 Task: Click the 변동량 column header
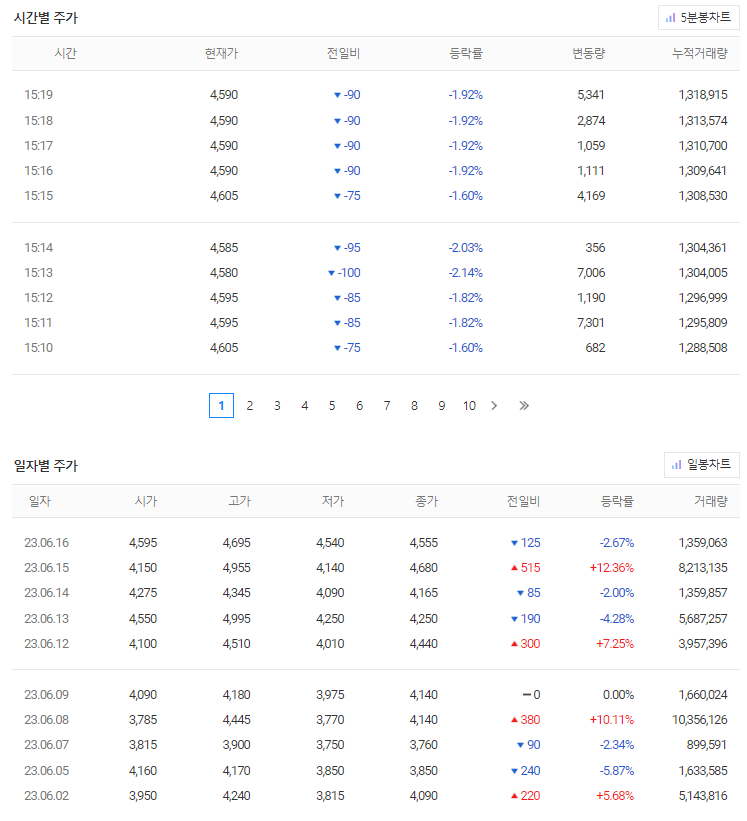pyautogui.click(x=588, y=53)
